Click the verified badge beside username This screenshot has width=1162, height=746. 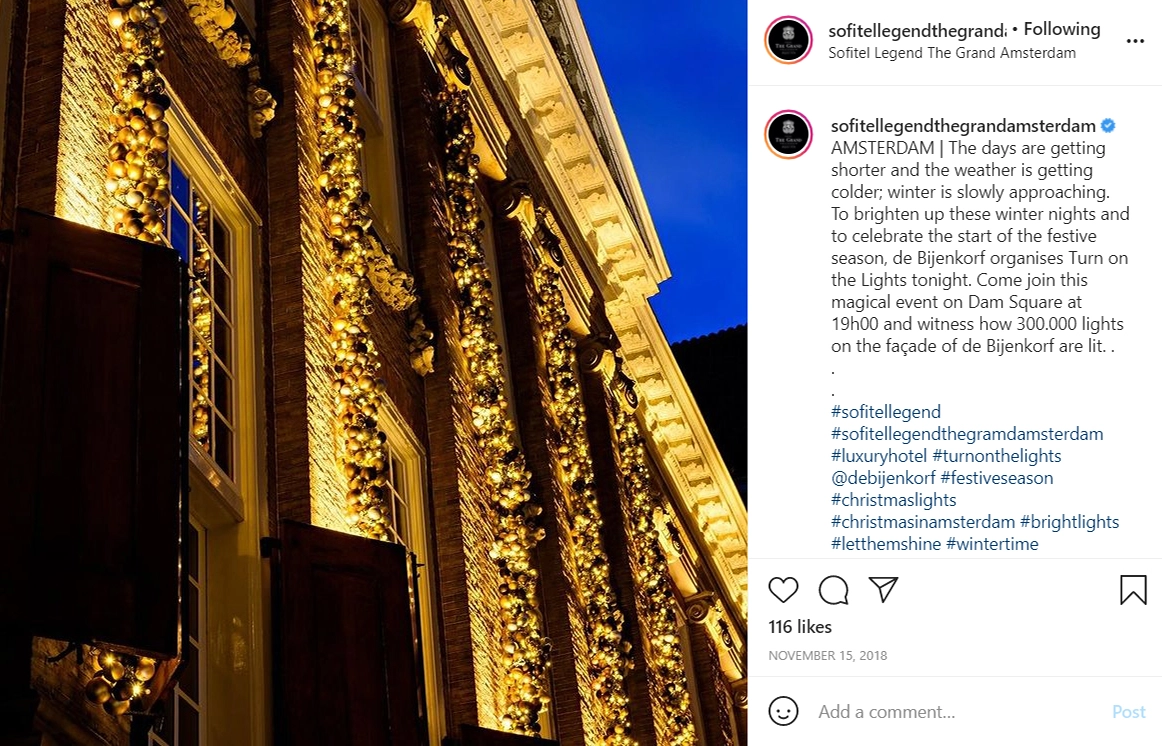coord(1108,126)
